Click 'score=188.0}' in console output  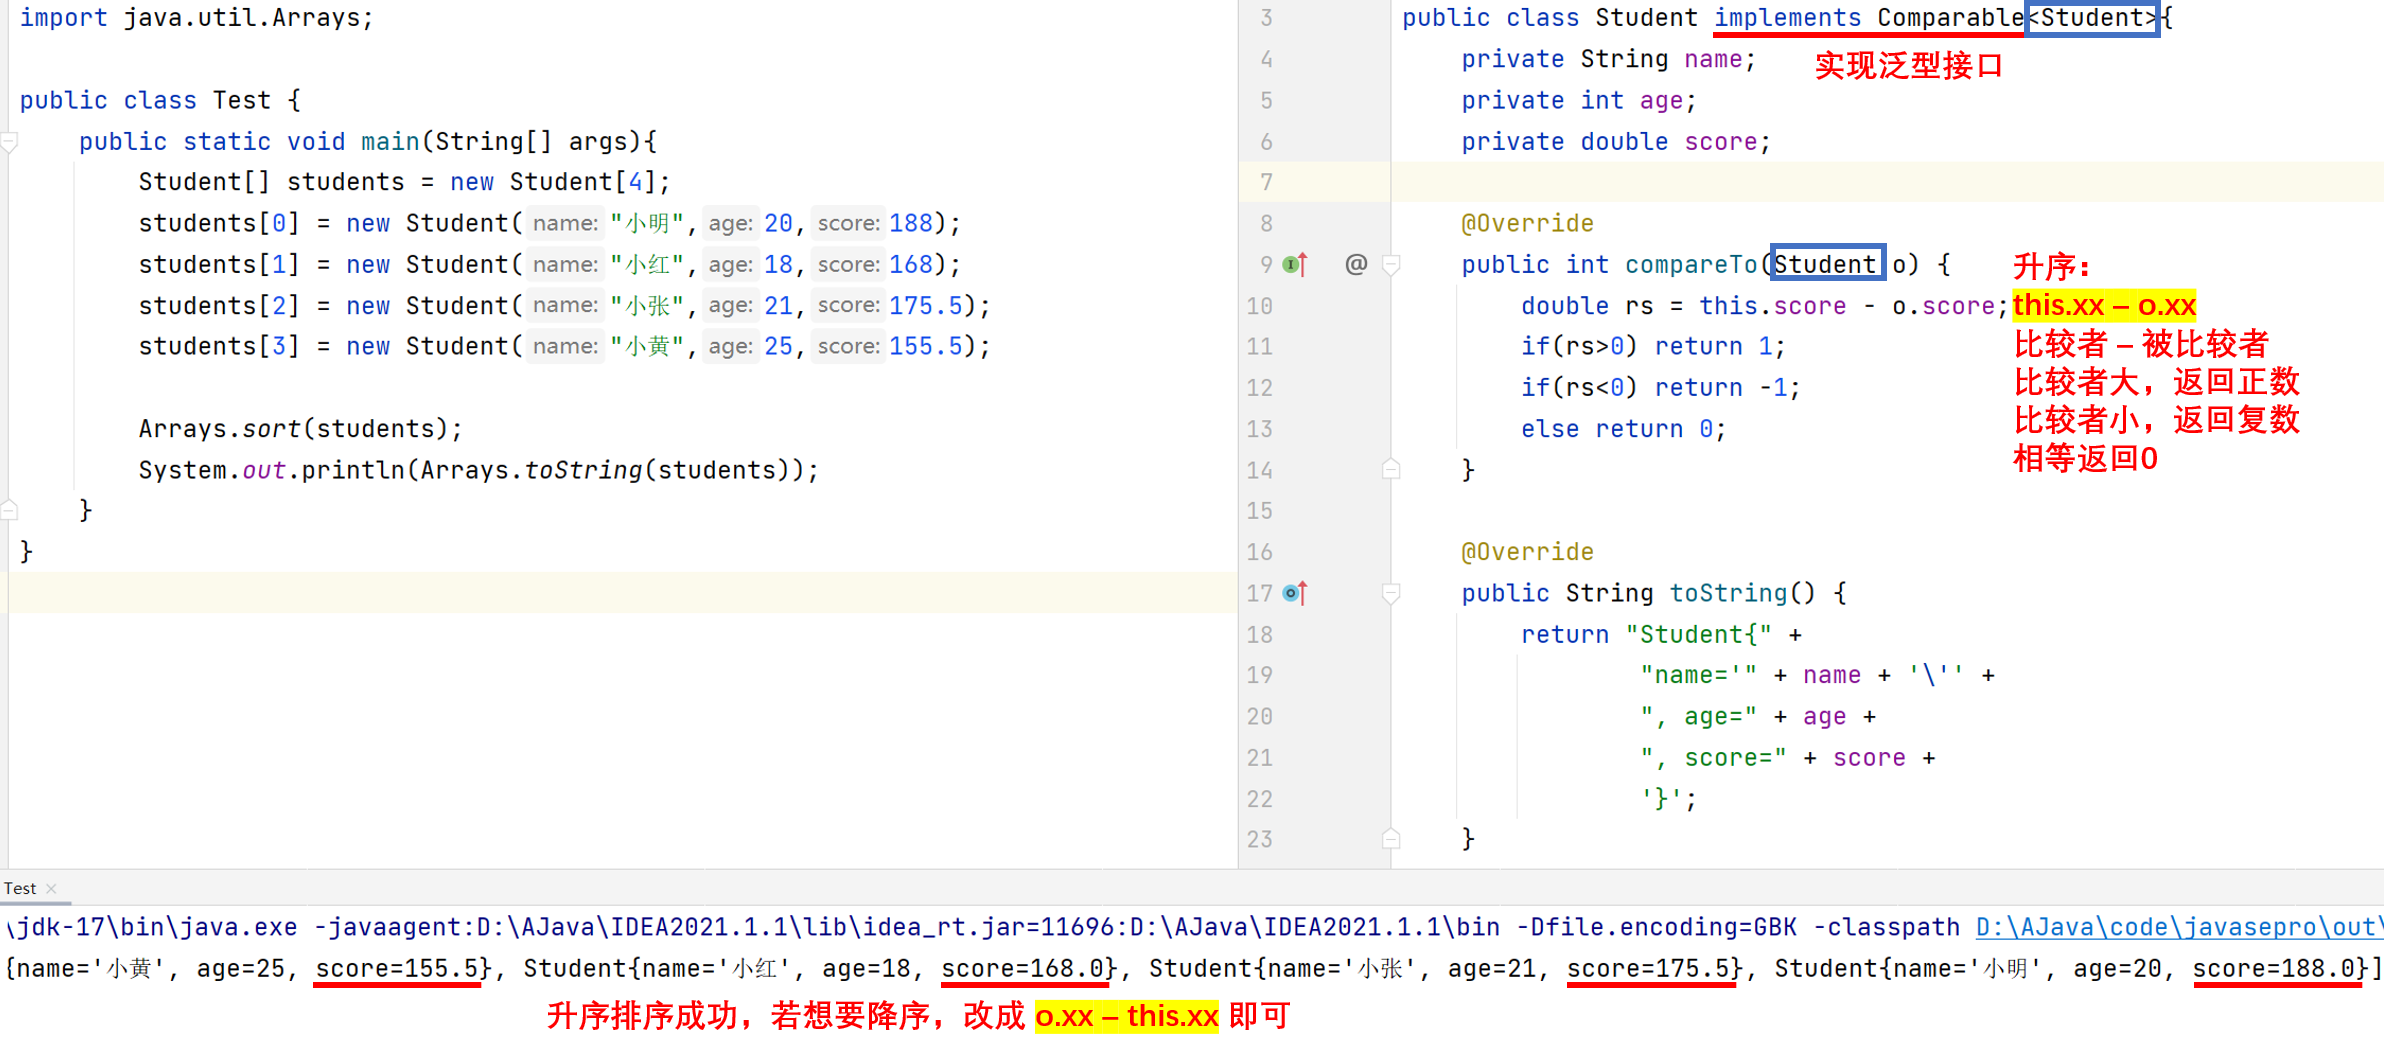[x=2280, y=968]
